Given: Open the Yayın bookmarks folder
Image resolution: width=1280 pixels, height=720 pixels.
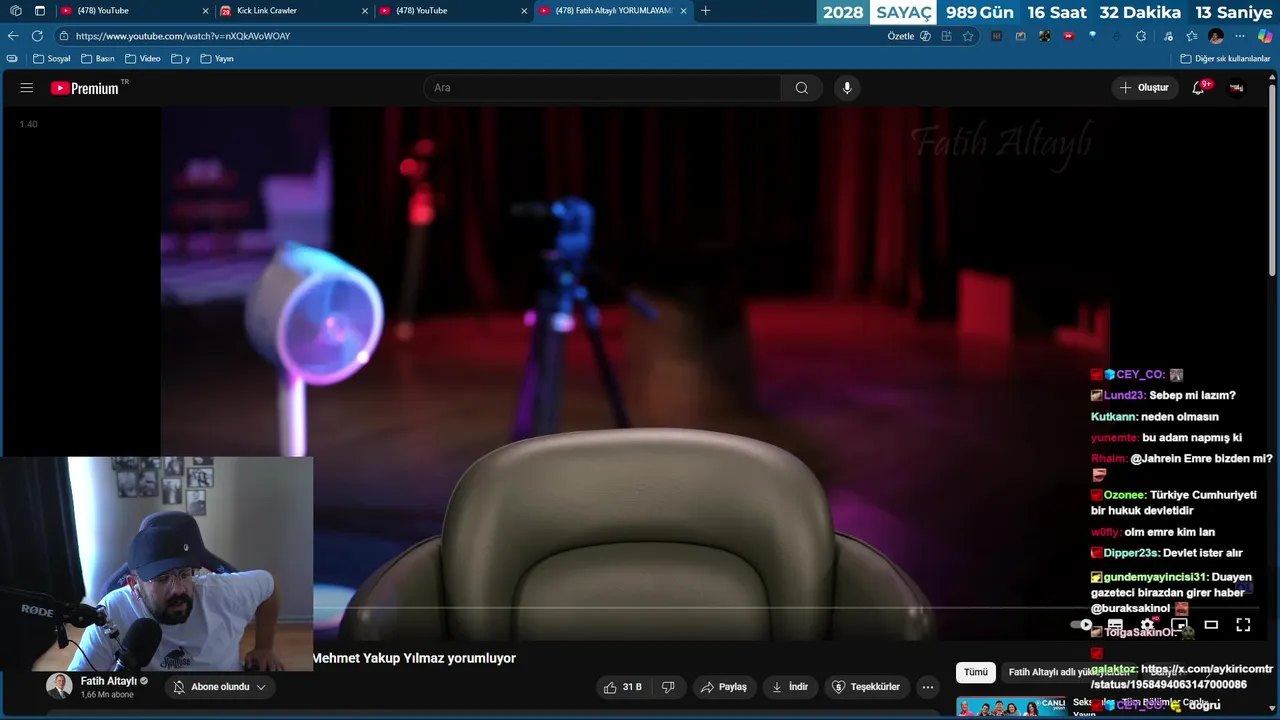Looking at the screenshot, I should [x=217, y=59].
